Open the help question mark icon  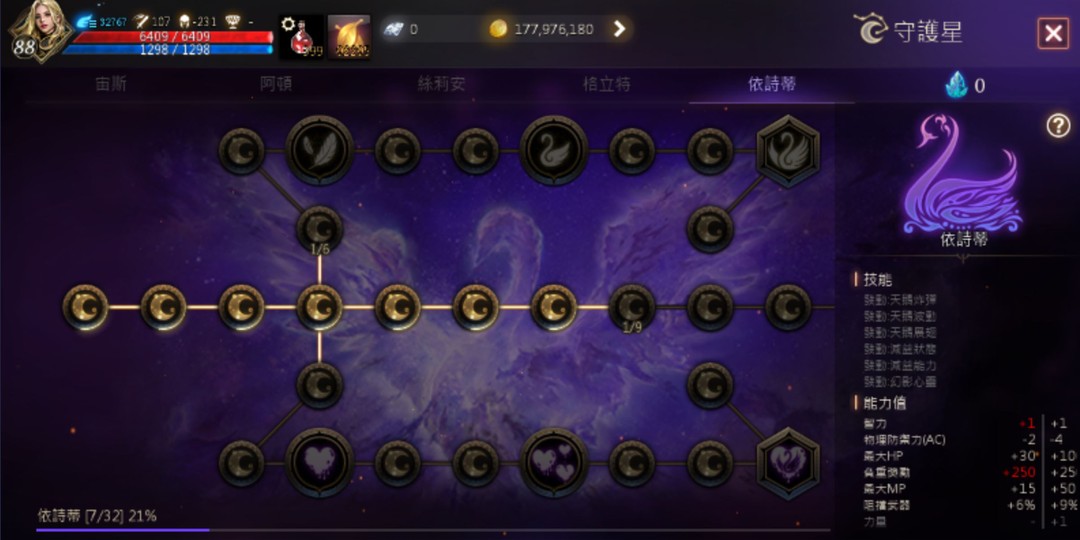[x=1059, y=125]
